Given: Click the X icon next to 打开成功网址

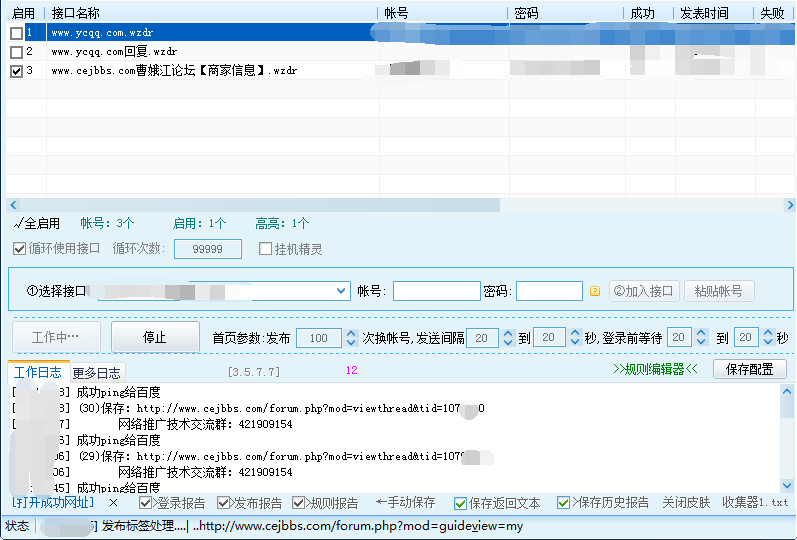Looking at the screenshot, I should (x=113, y=503).
